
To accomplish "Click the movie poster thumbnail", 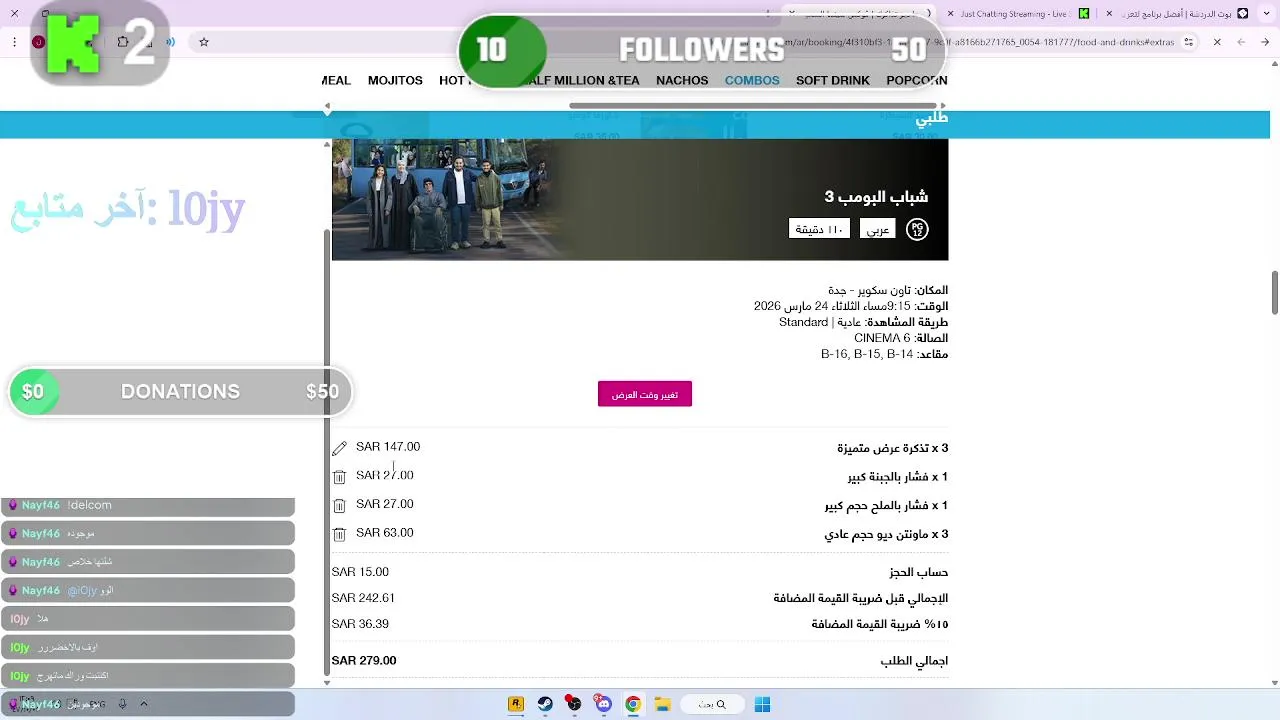I will [x=447, y=199].
